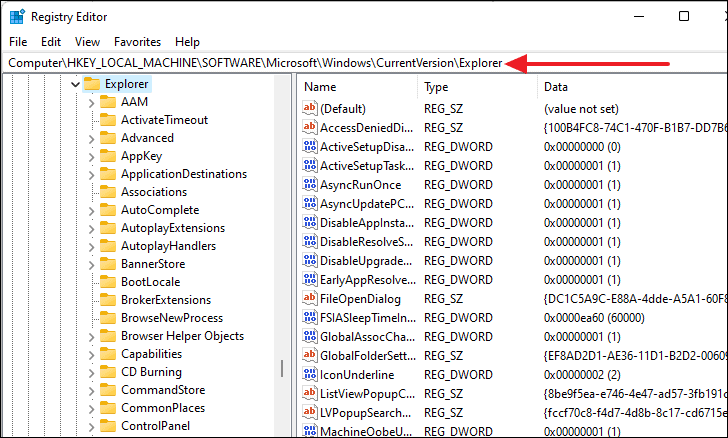
Task: Click the Registry Editor app icon in title bar
Action: pyautogui.click(x=17, y=17)
